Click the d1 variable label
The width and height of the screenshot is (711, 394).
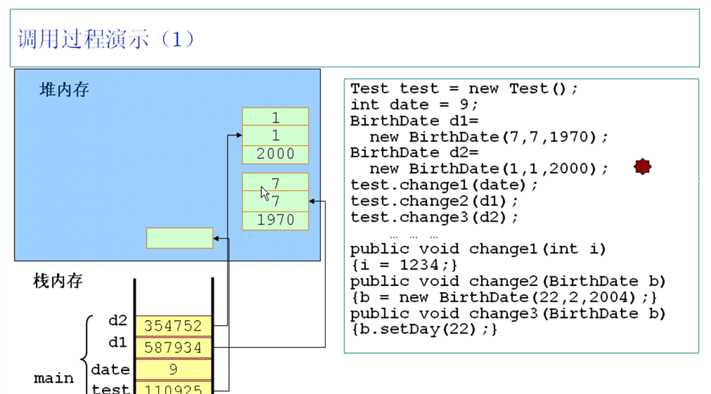point(118,342)
